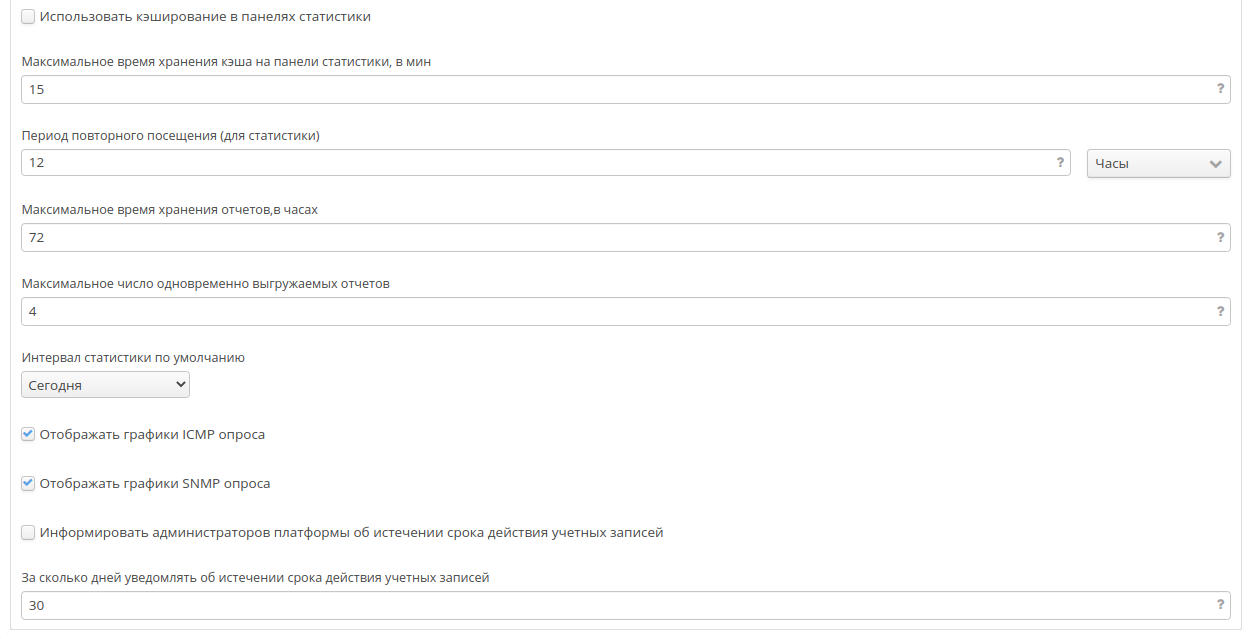Open help for statistics cache storage time

(x=1220, y=89)
